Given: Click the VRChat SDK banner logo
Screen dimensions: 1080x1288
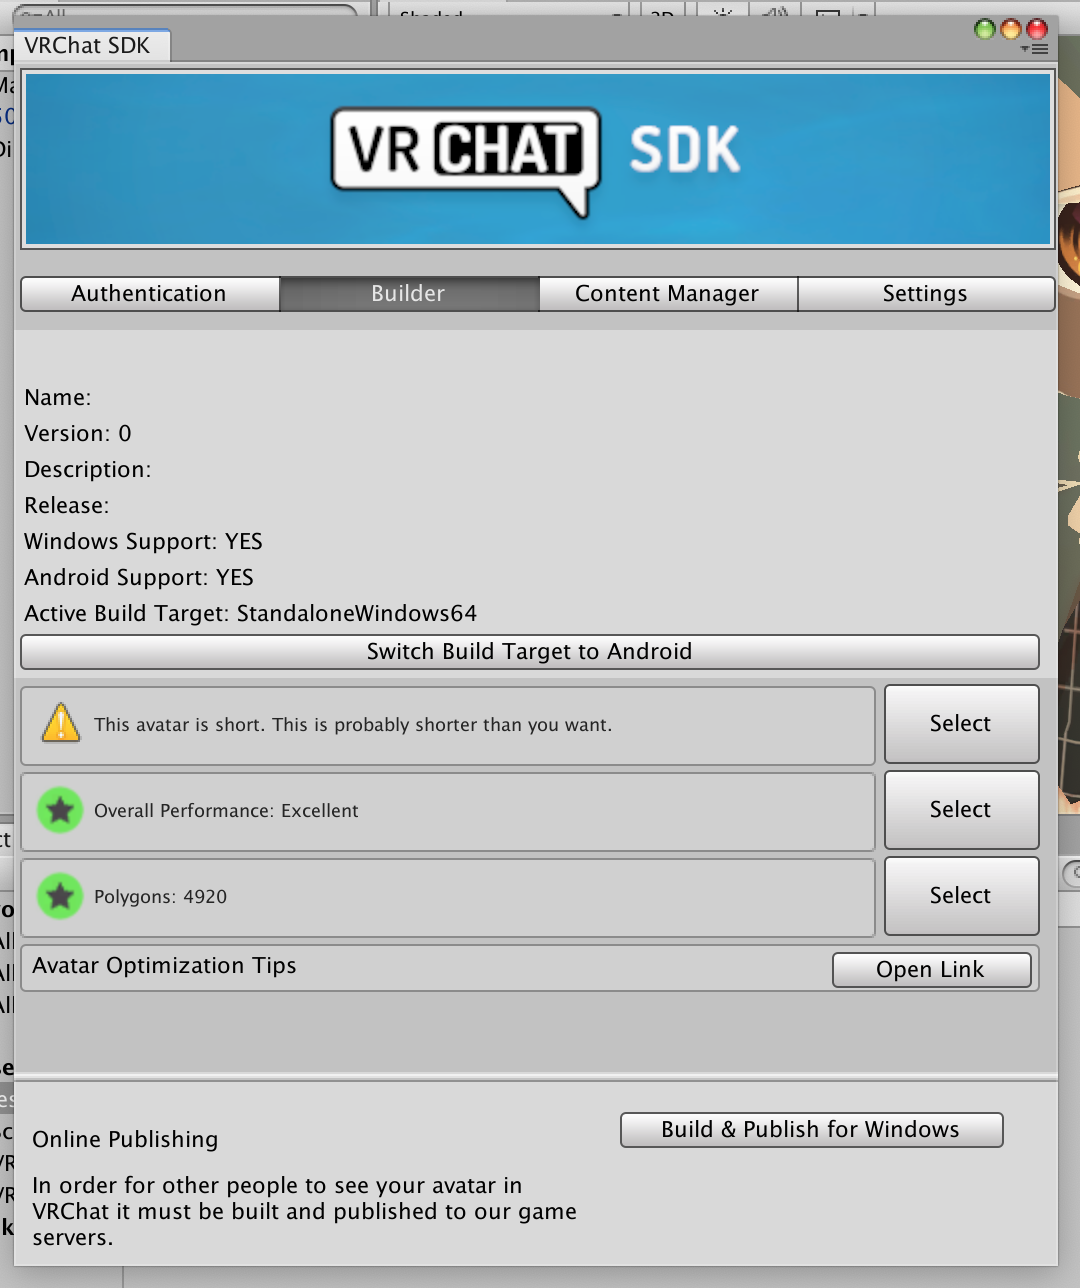Looking at the screenshot, I should point(537,160).
